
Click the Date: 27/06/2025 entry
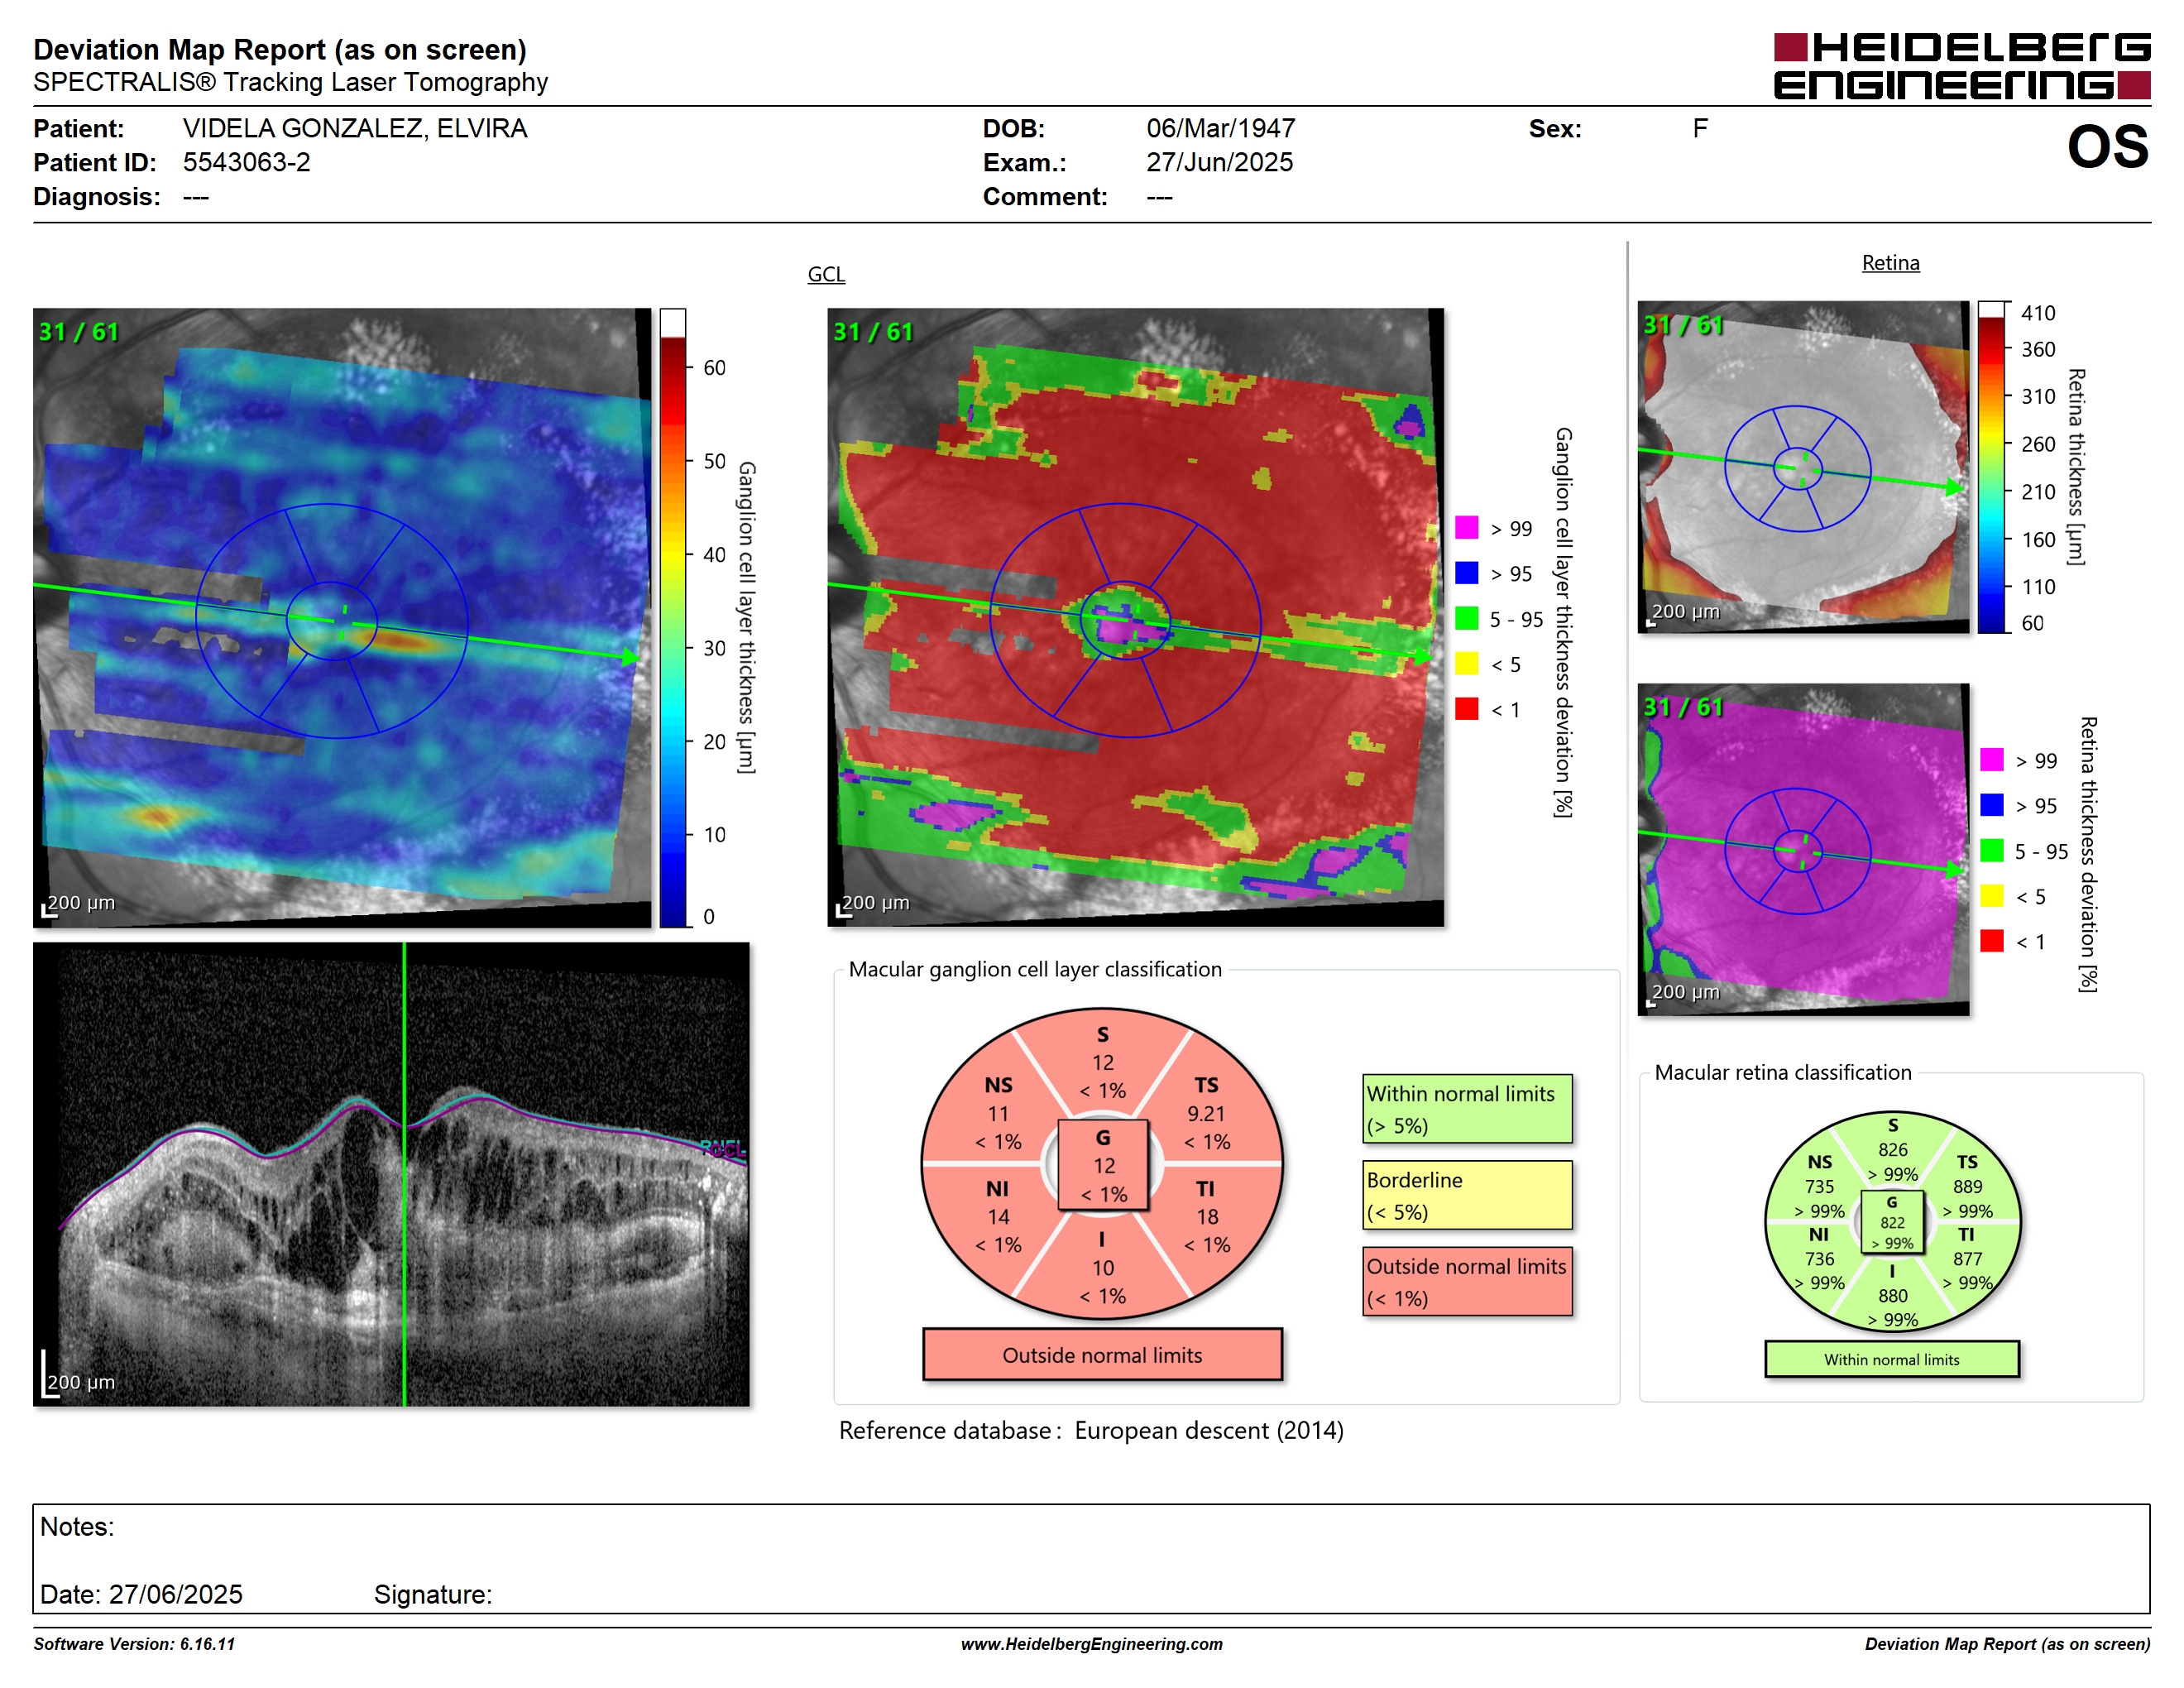141,1594
